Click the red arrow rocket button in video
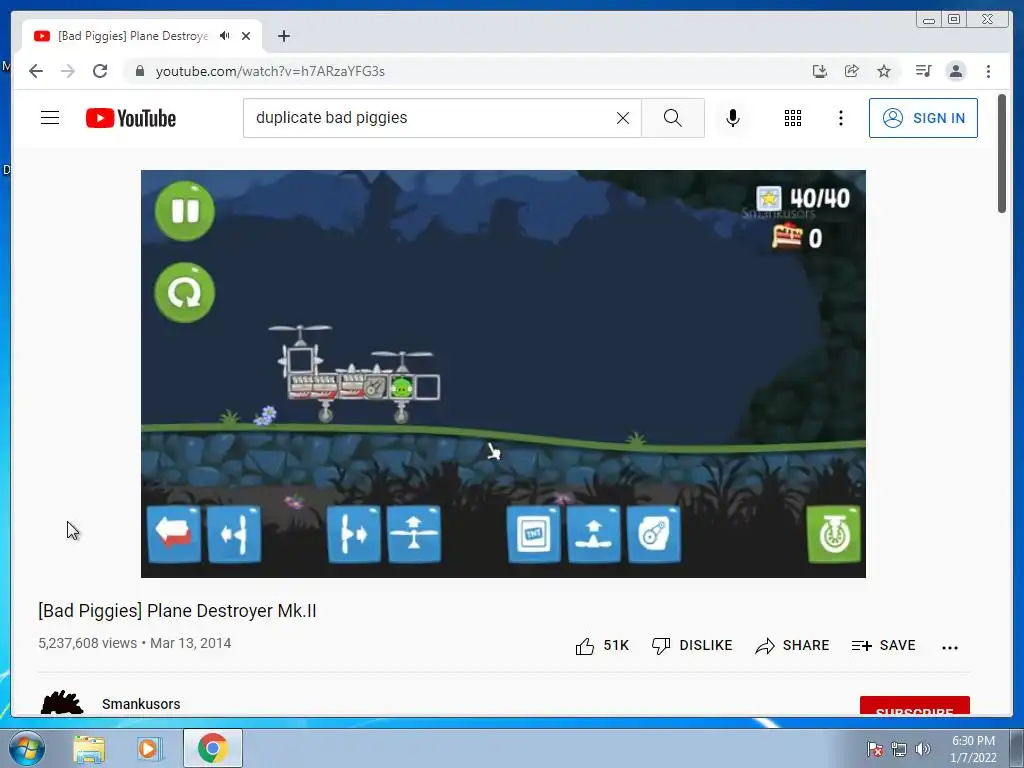 pos(174,534)
